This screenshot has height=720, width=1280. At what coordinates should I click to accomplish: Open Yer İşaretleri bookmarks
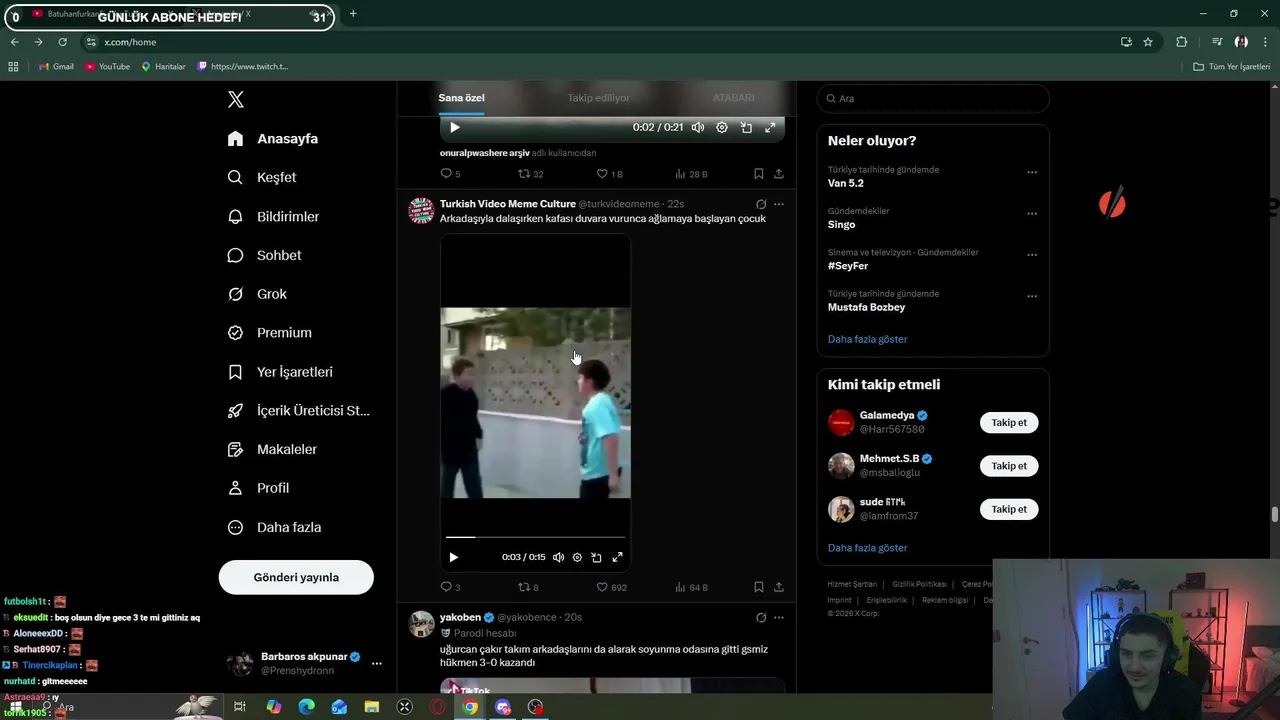tap(280, 372)
